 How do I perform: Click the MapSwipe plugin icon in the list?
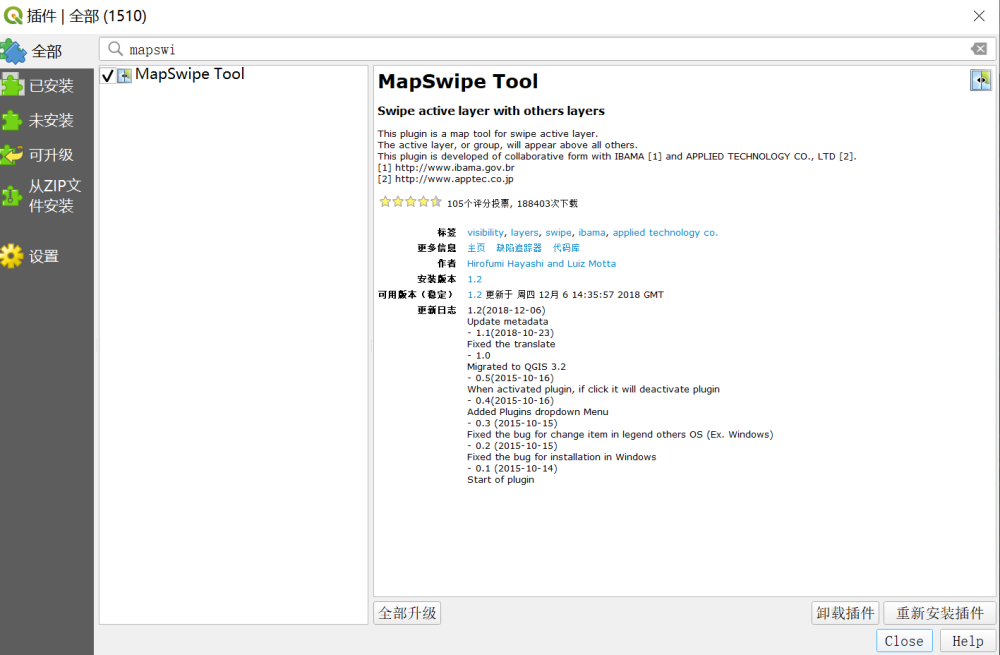point(124,76)
